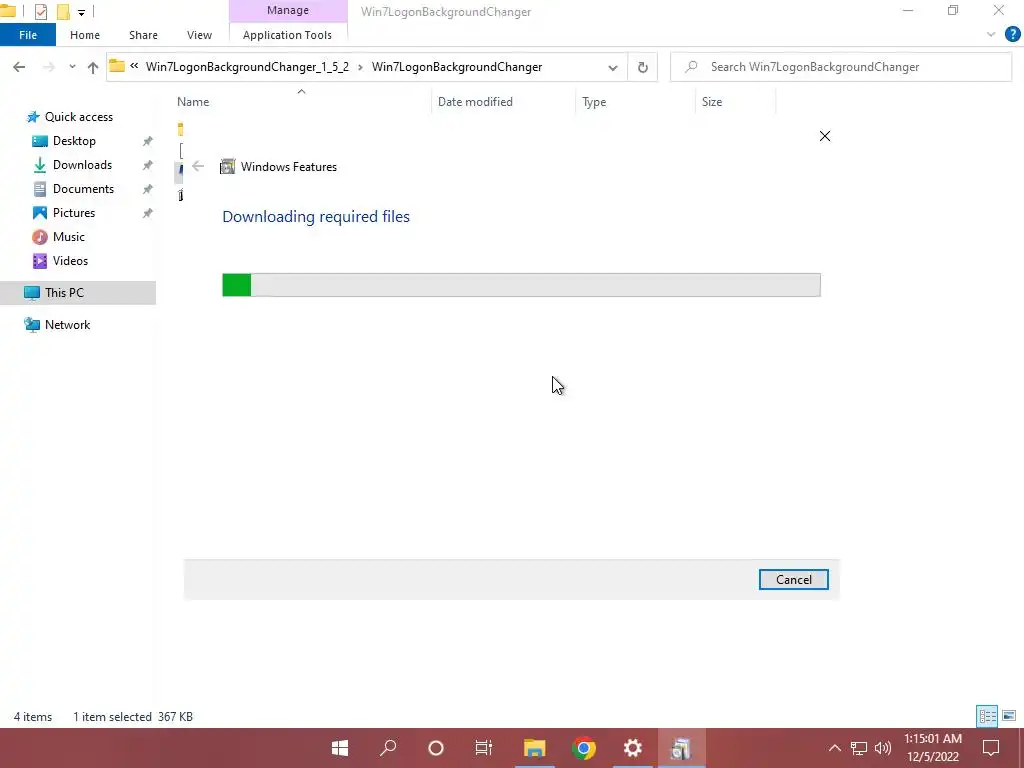The image size is (1024, 768).
Task: Open File Explorer from taskbar
Action: [534, 748]
